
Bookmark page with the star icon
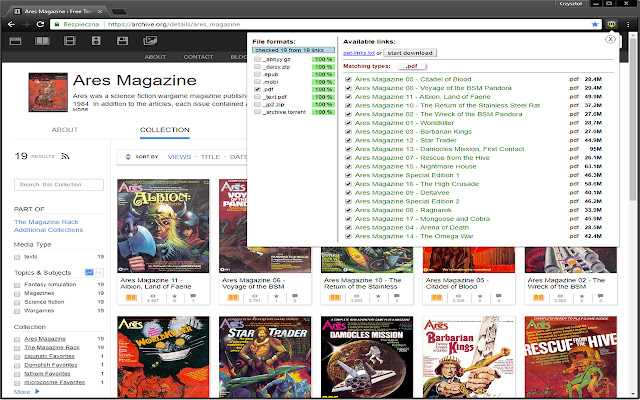pos(595,22)
